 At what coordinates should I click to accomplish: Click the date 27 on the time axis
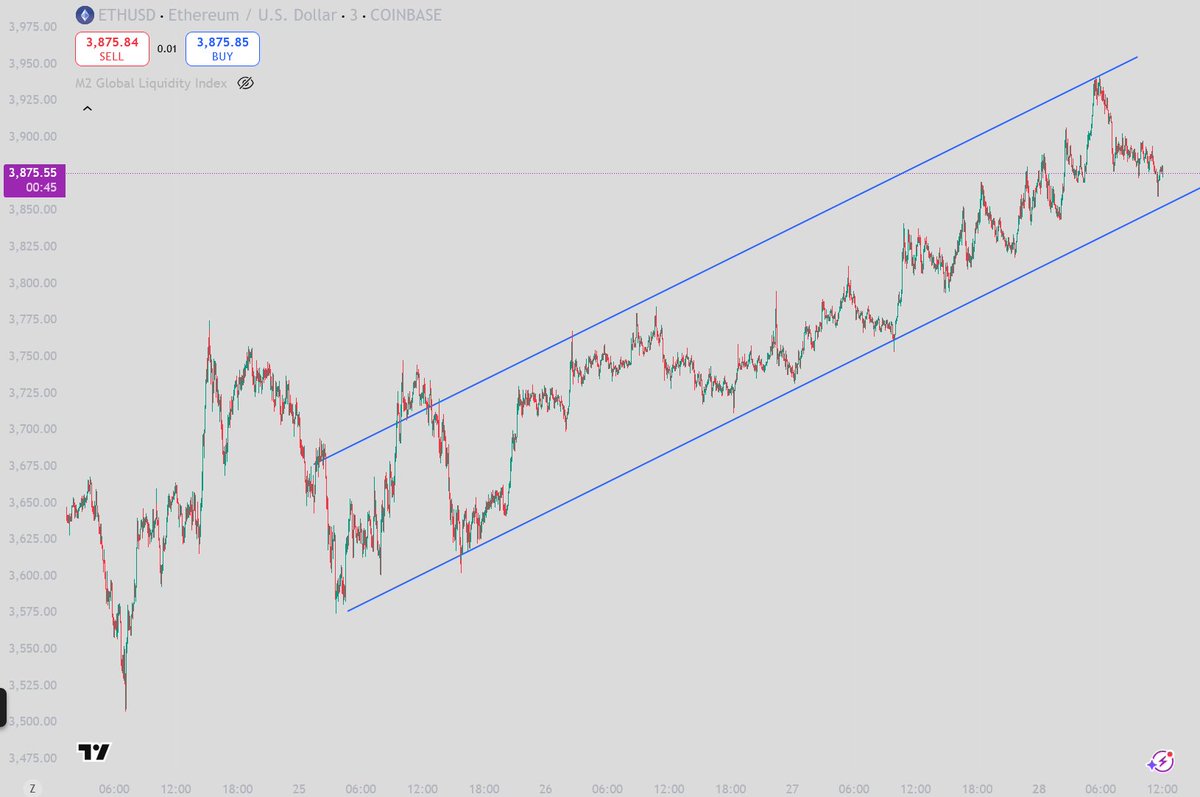(792, 788)
